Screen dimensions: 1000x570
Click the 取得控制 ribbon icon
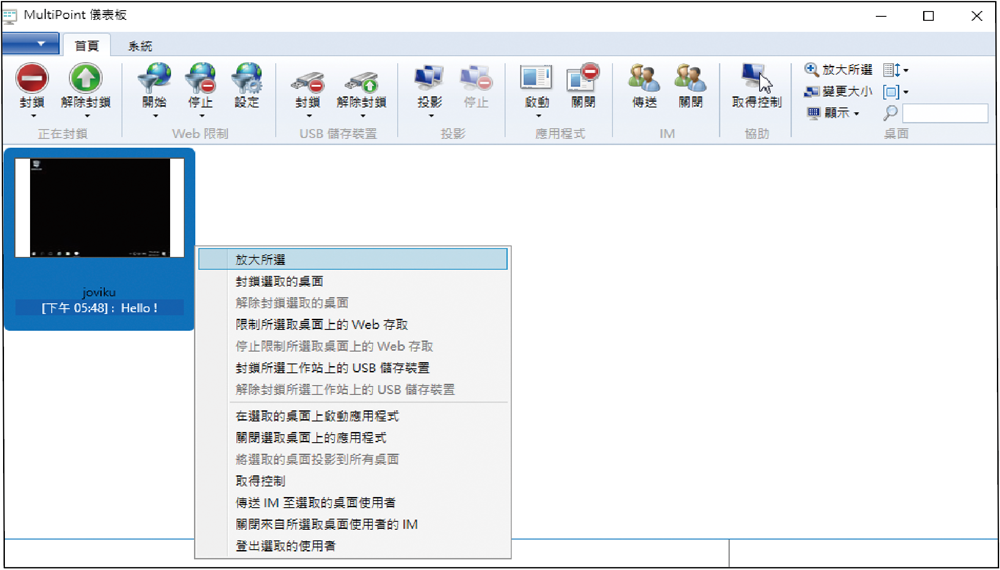click(756, 78)
